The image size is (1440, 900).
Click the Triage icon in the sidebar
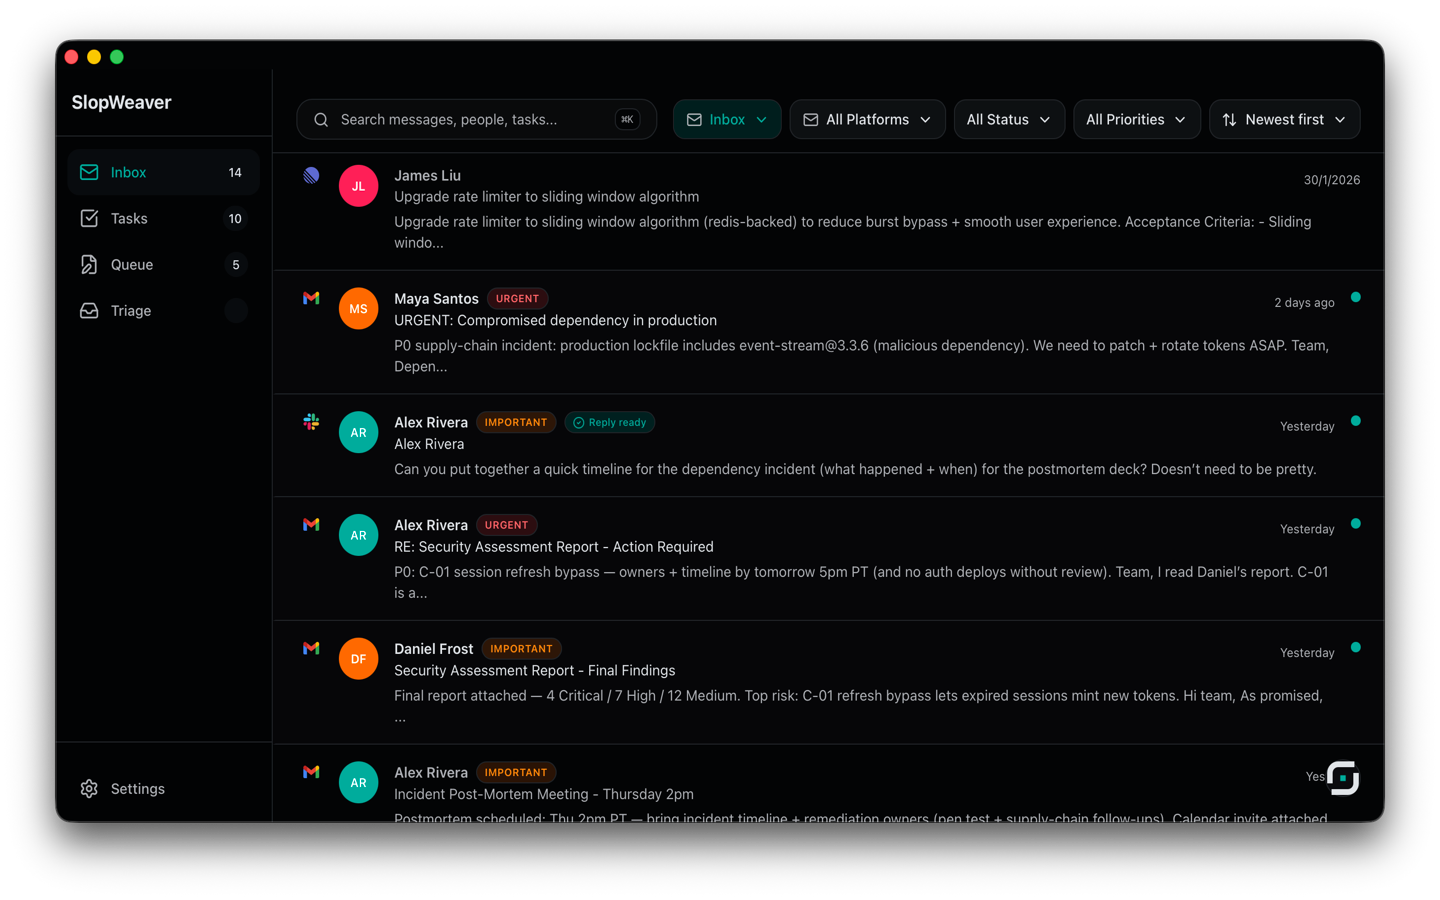click(x=90, y=311)
